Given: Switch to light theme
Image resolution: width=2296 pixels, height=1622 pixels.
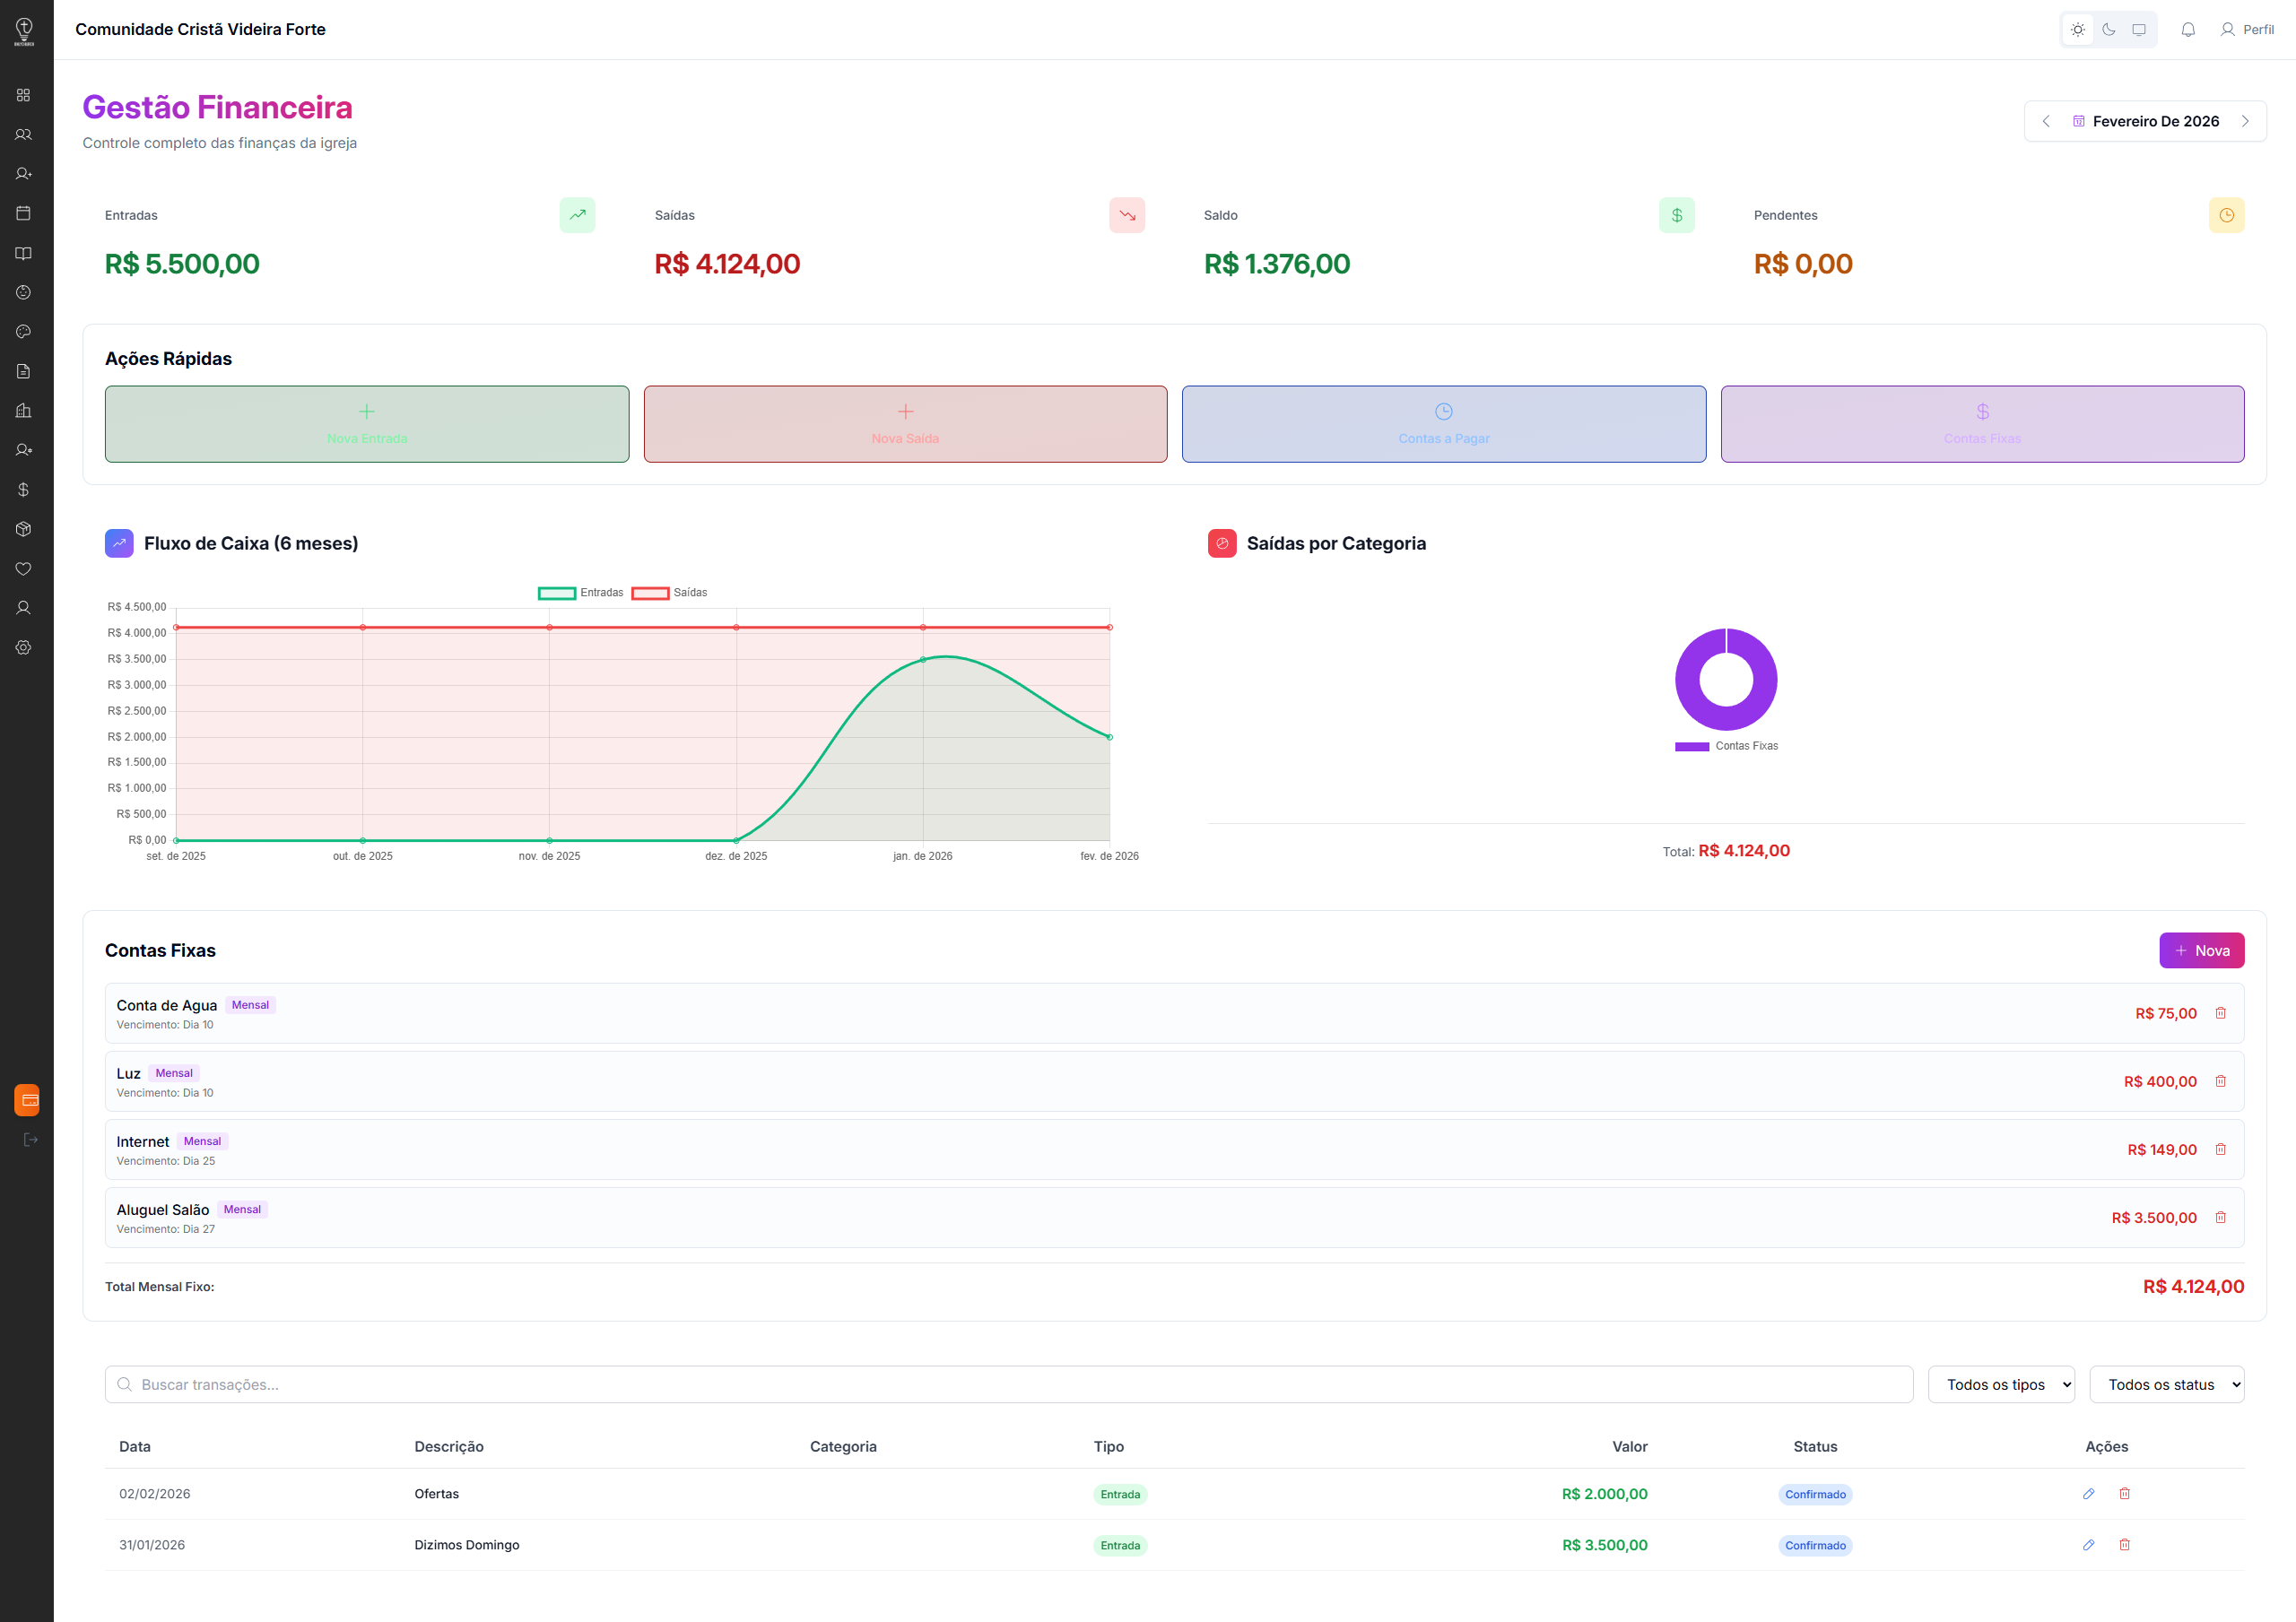Looking at the screenshot, I should coord(2078,30).
